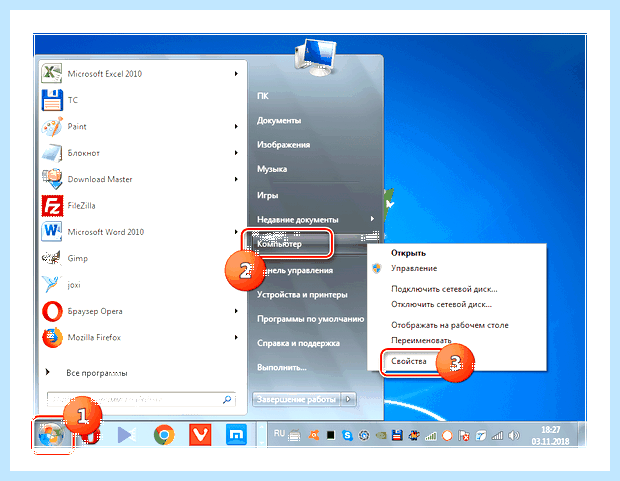This screenshot has width=620, height=481.
Task: Open Программы по умолчанию
Action: 310,319
